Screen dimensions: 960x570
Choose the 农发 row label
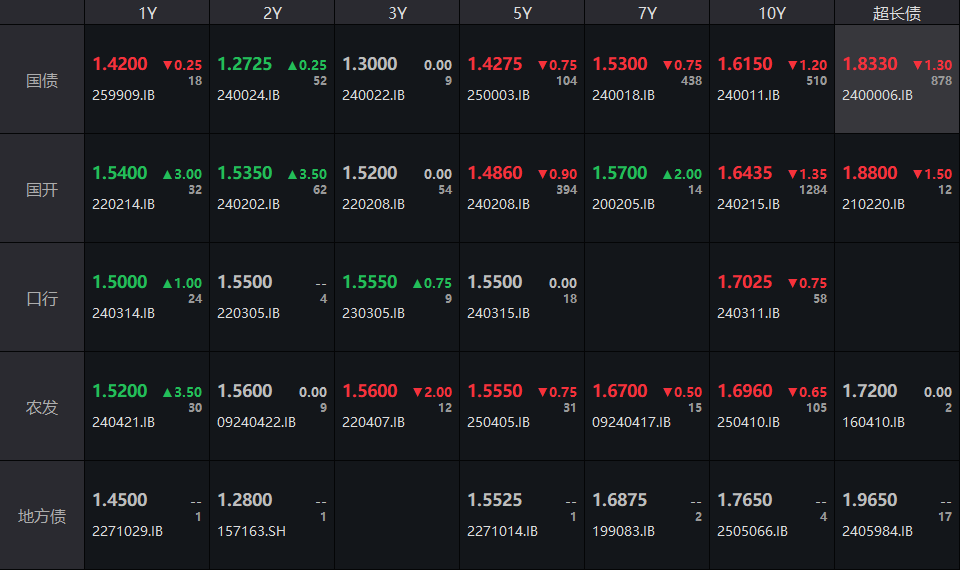42,407
